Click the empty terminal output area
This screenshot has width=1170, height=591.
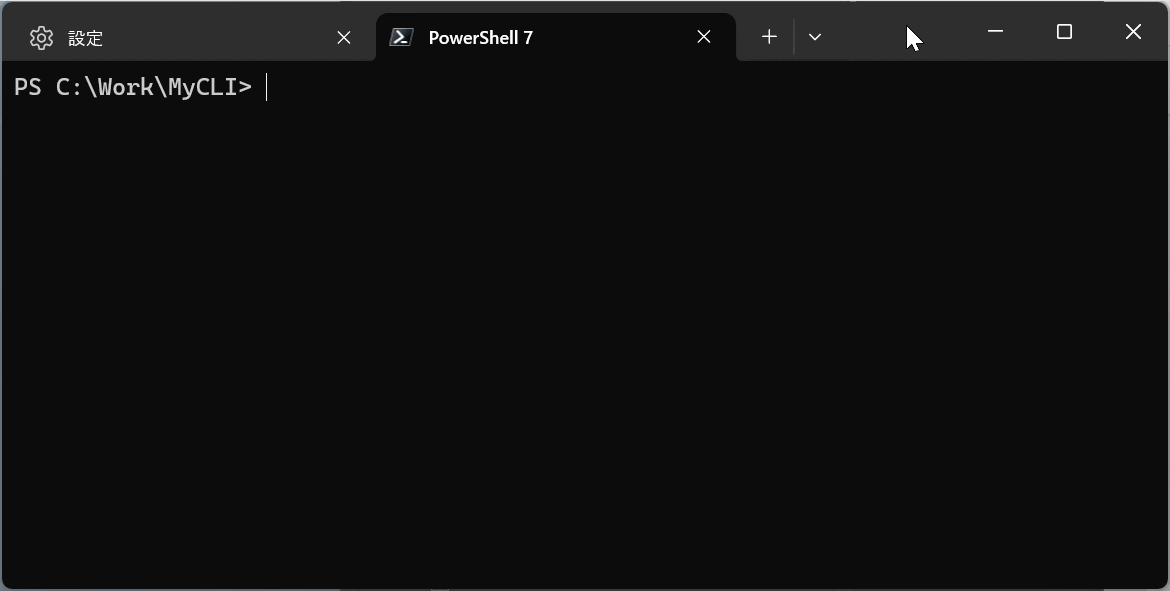[x=585, y=330]
